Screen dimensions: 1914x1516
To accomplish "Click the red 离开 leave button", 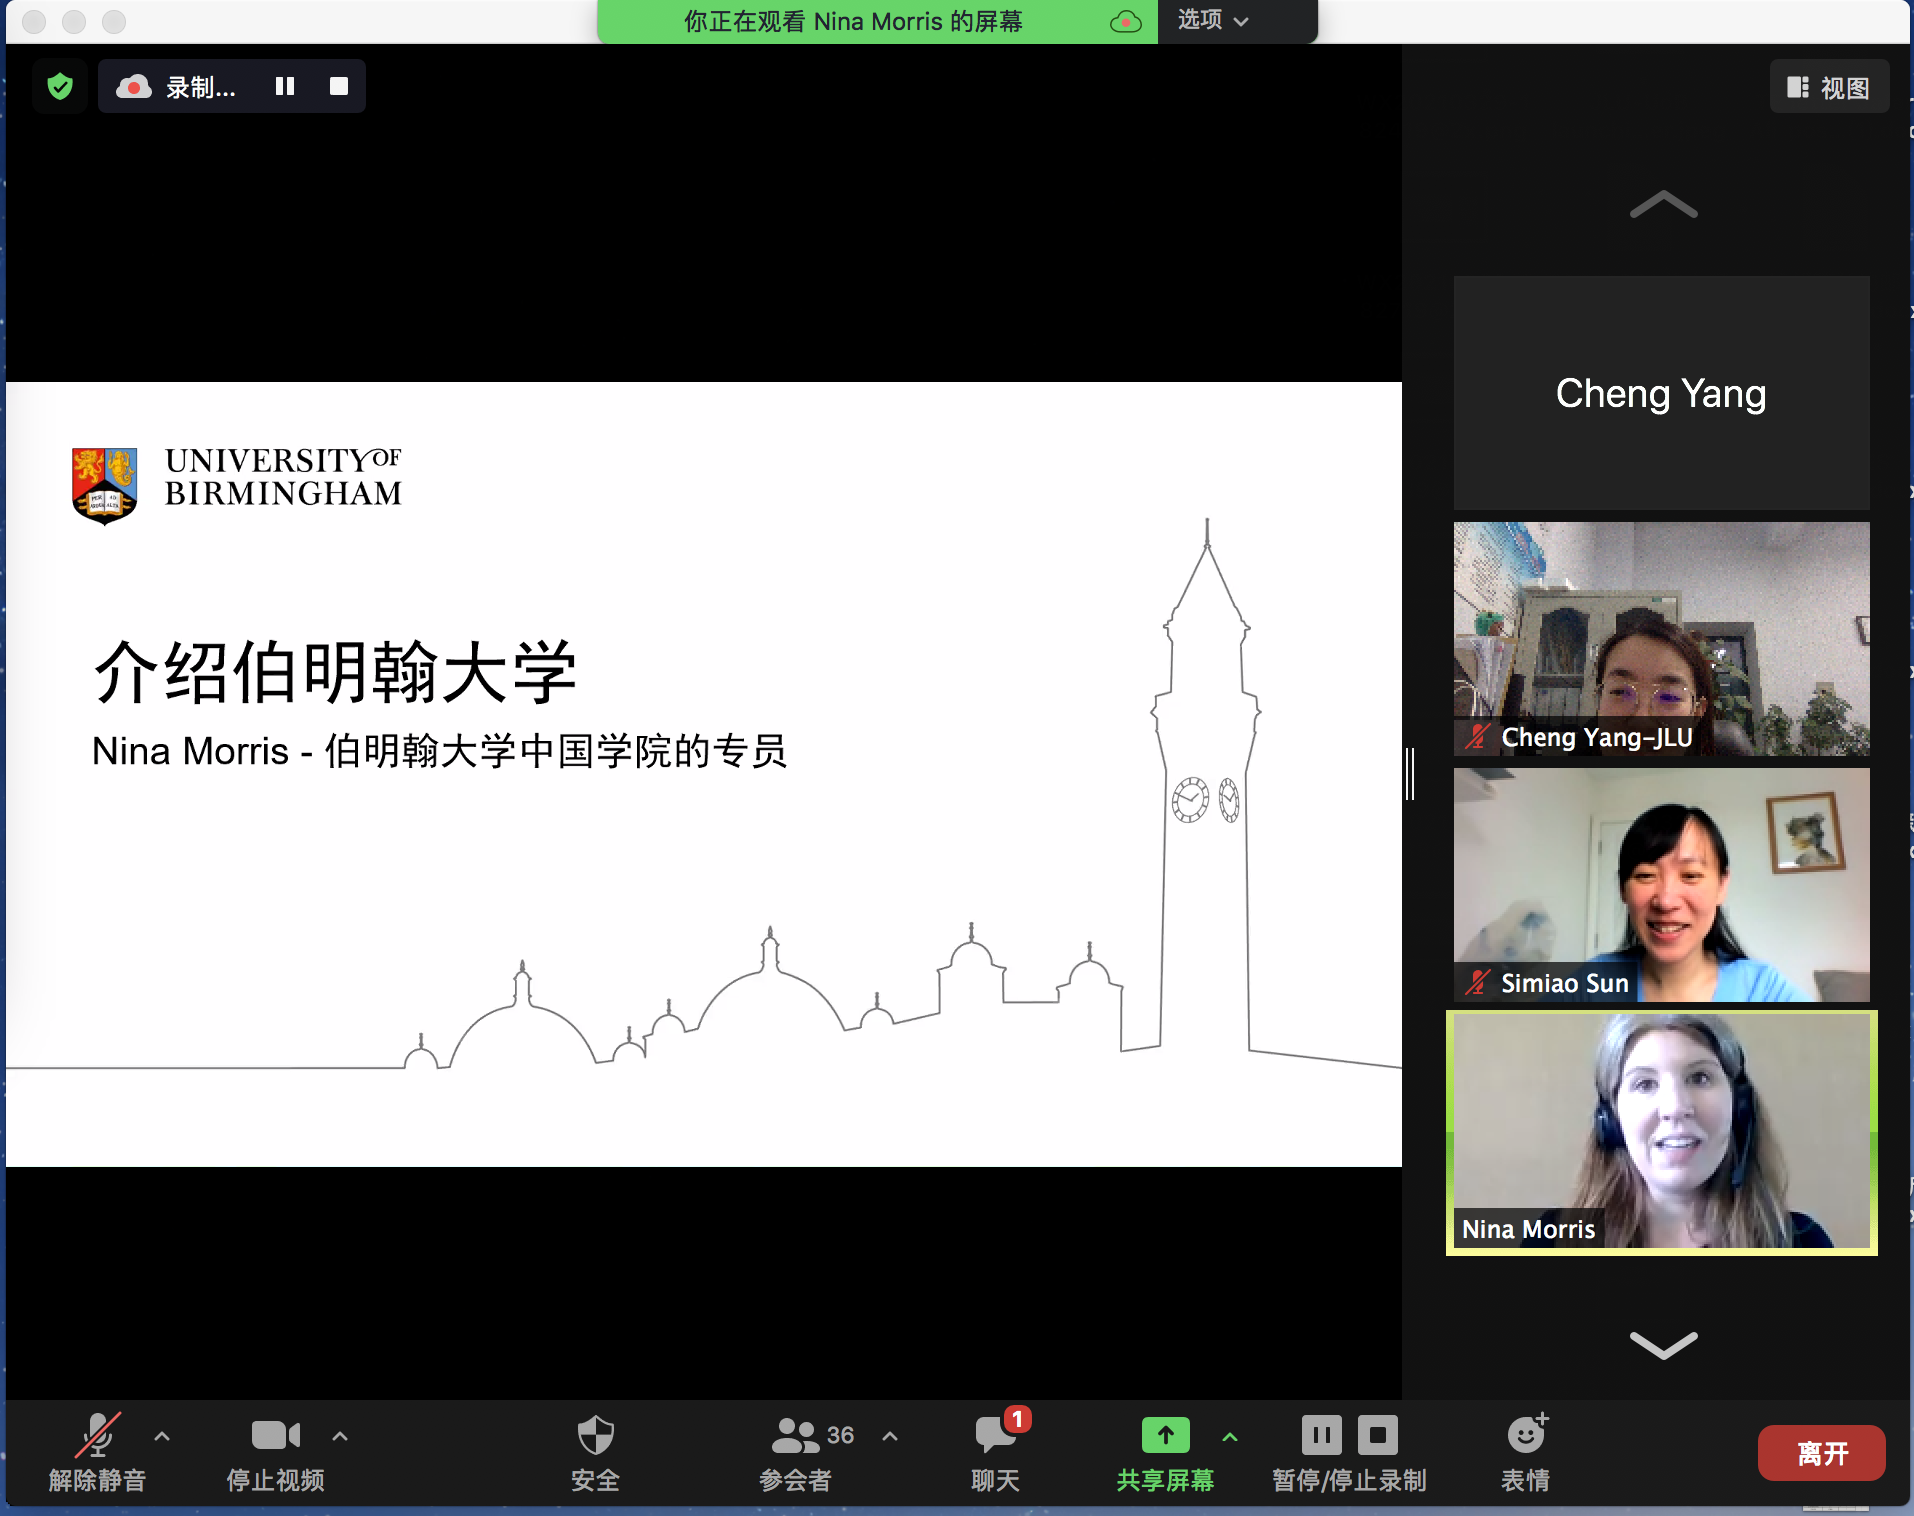I will coord(1821,1453).
